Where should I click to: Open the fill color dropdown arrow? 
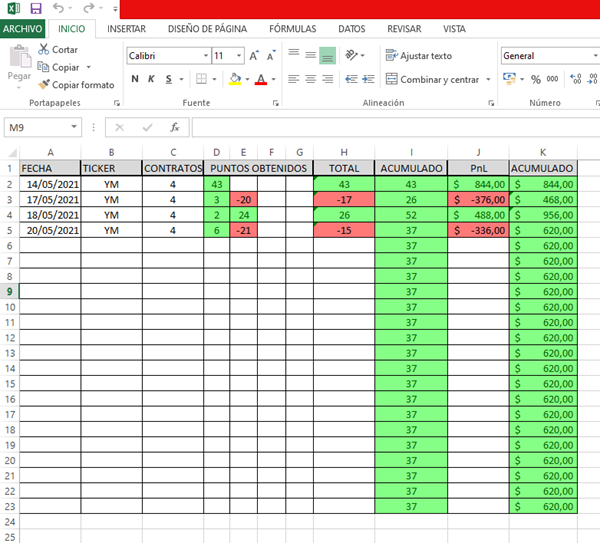pos(247,79)
